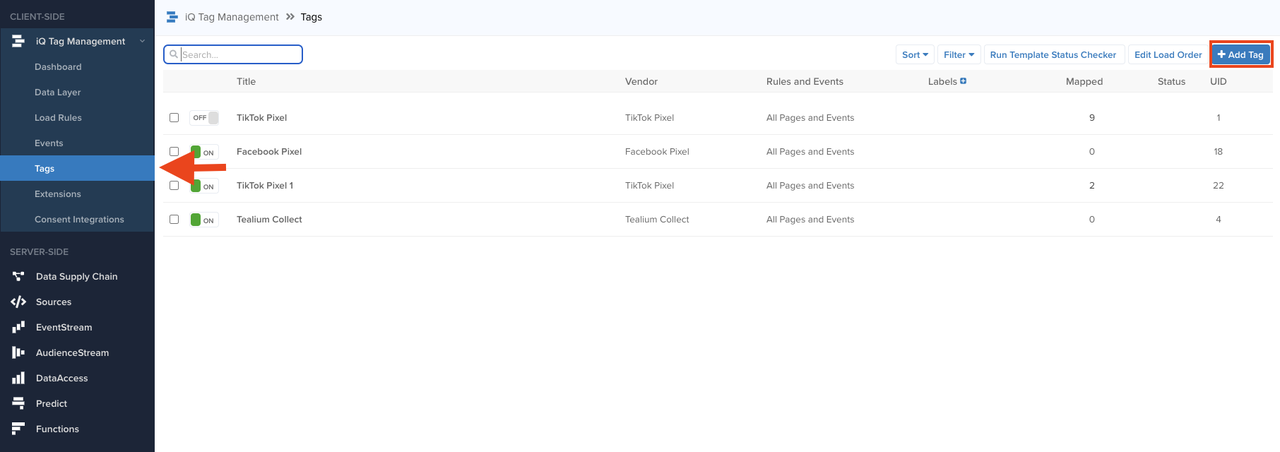
Task: Go to Extensions in the sidebar
Action: tap(58, 194)
